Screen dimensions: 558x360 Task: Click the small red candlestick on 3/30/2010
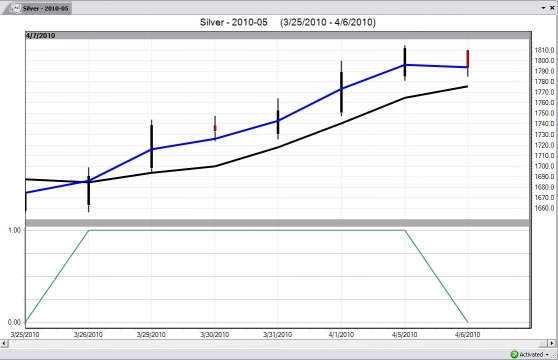[x=215, y=128]
